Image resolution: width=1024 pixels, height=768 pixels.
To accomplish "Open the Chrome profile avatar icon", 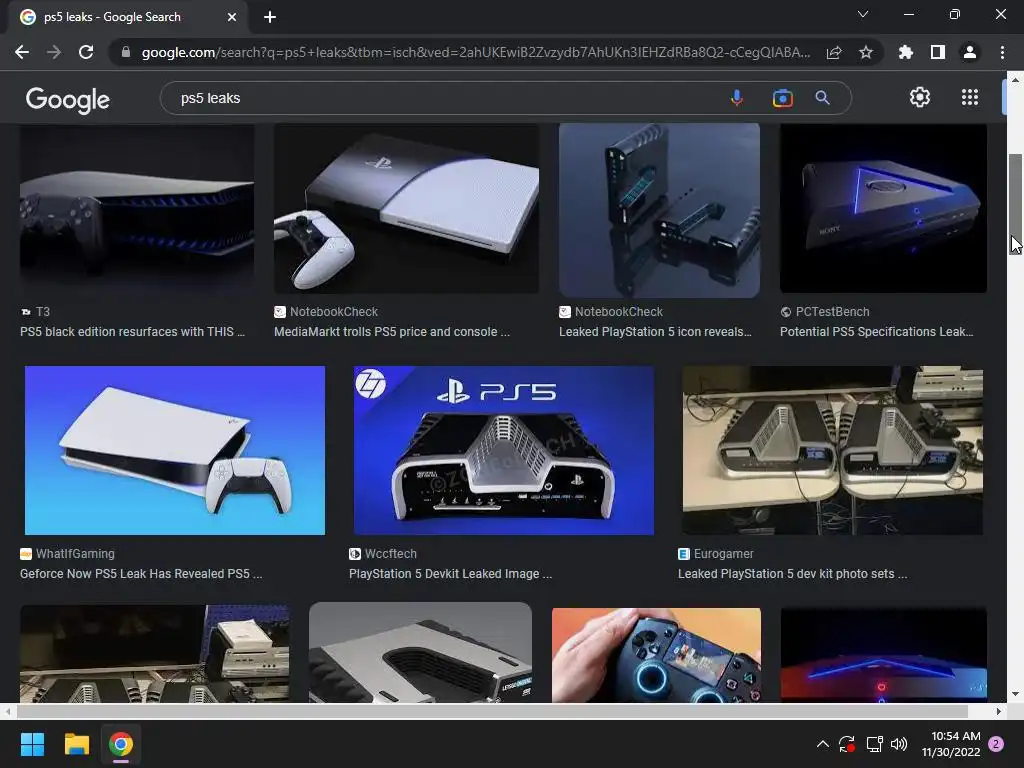I will point(970,52).
